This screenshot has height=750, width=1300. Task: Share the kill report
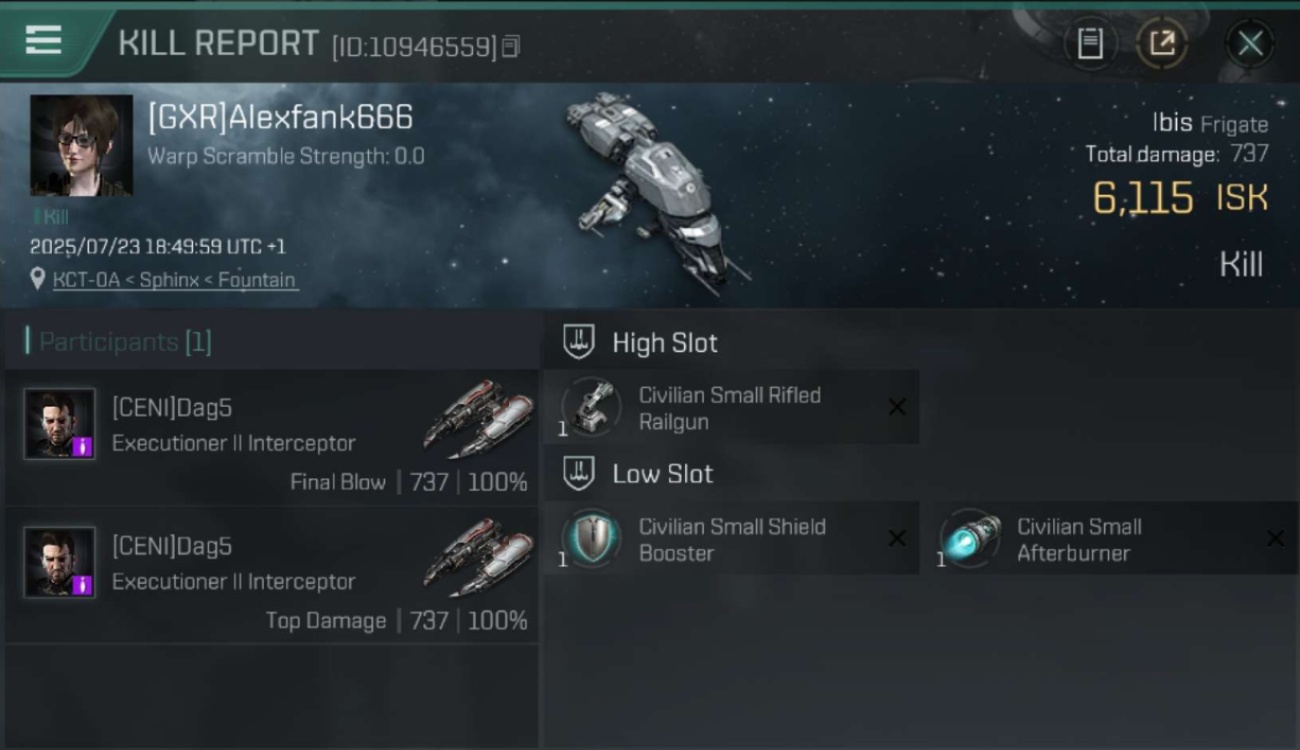1161,43
